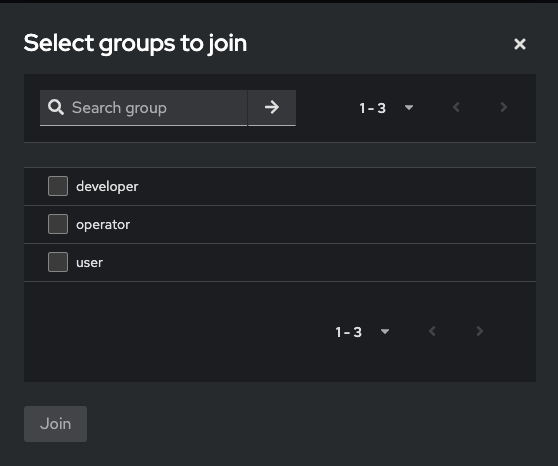Check the user group checkbox
558x466 pixels.
coord(58,262)
